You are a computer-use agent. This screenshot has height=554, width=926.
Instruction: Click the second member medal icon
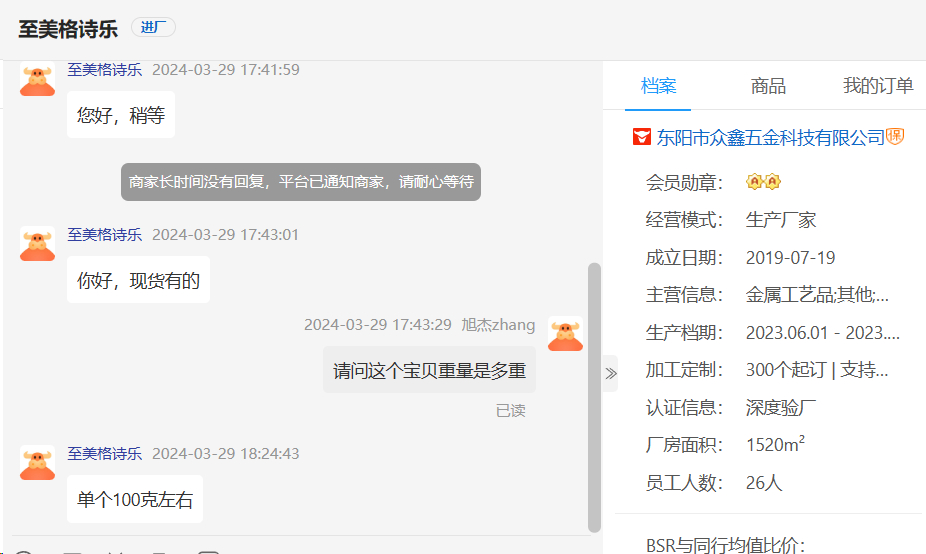coord(772,181)
